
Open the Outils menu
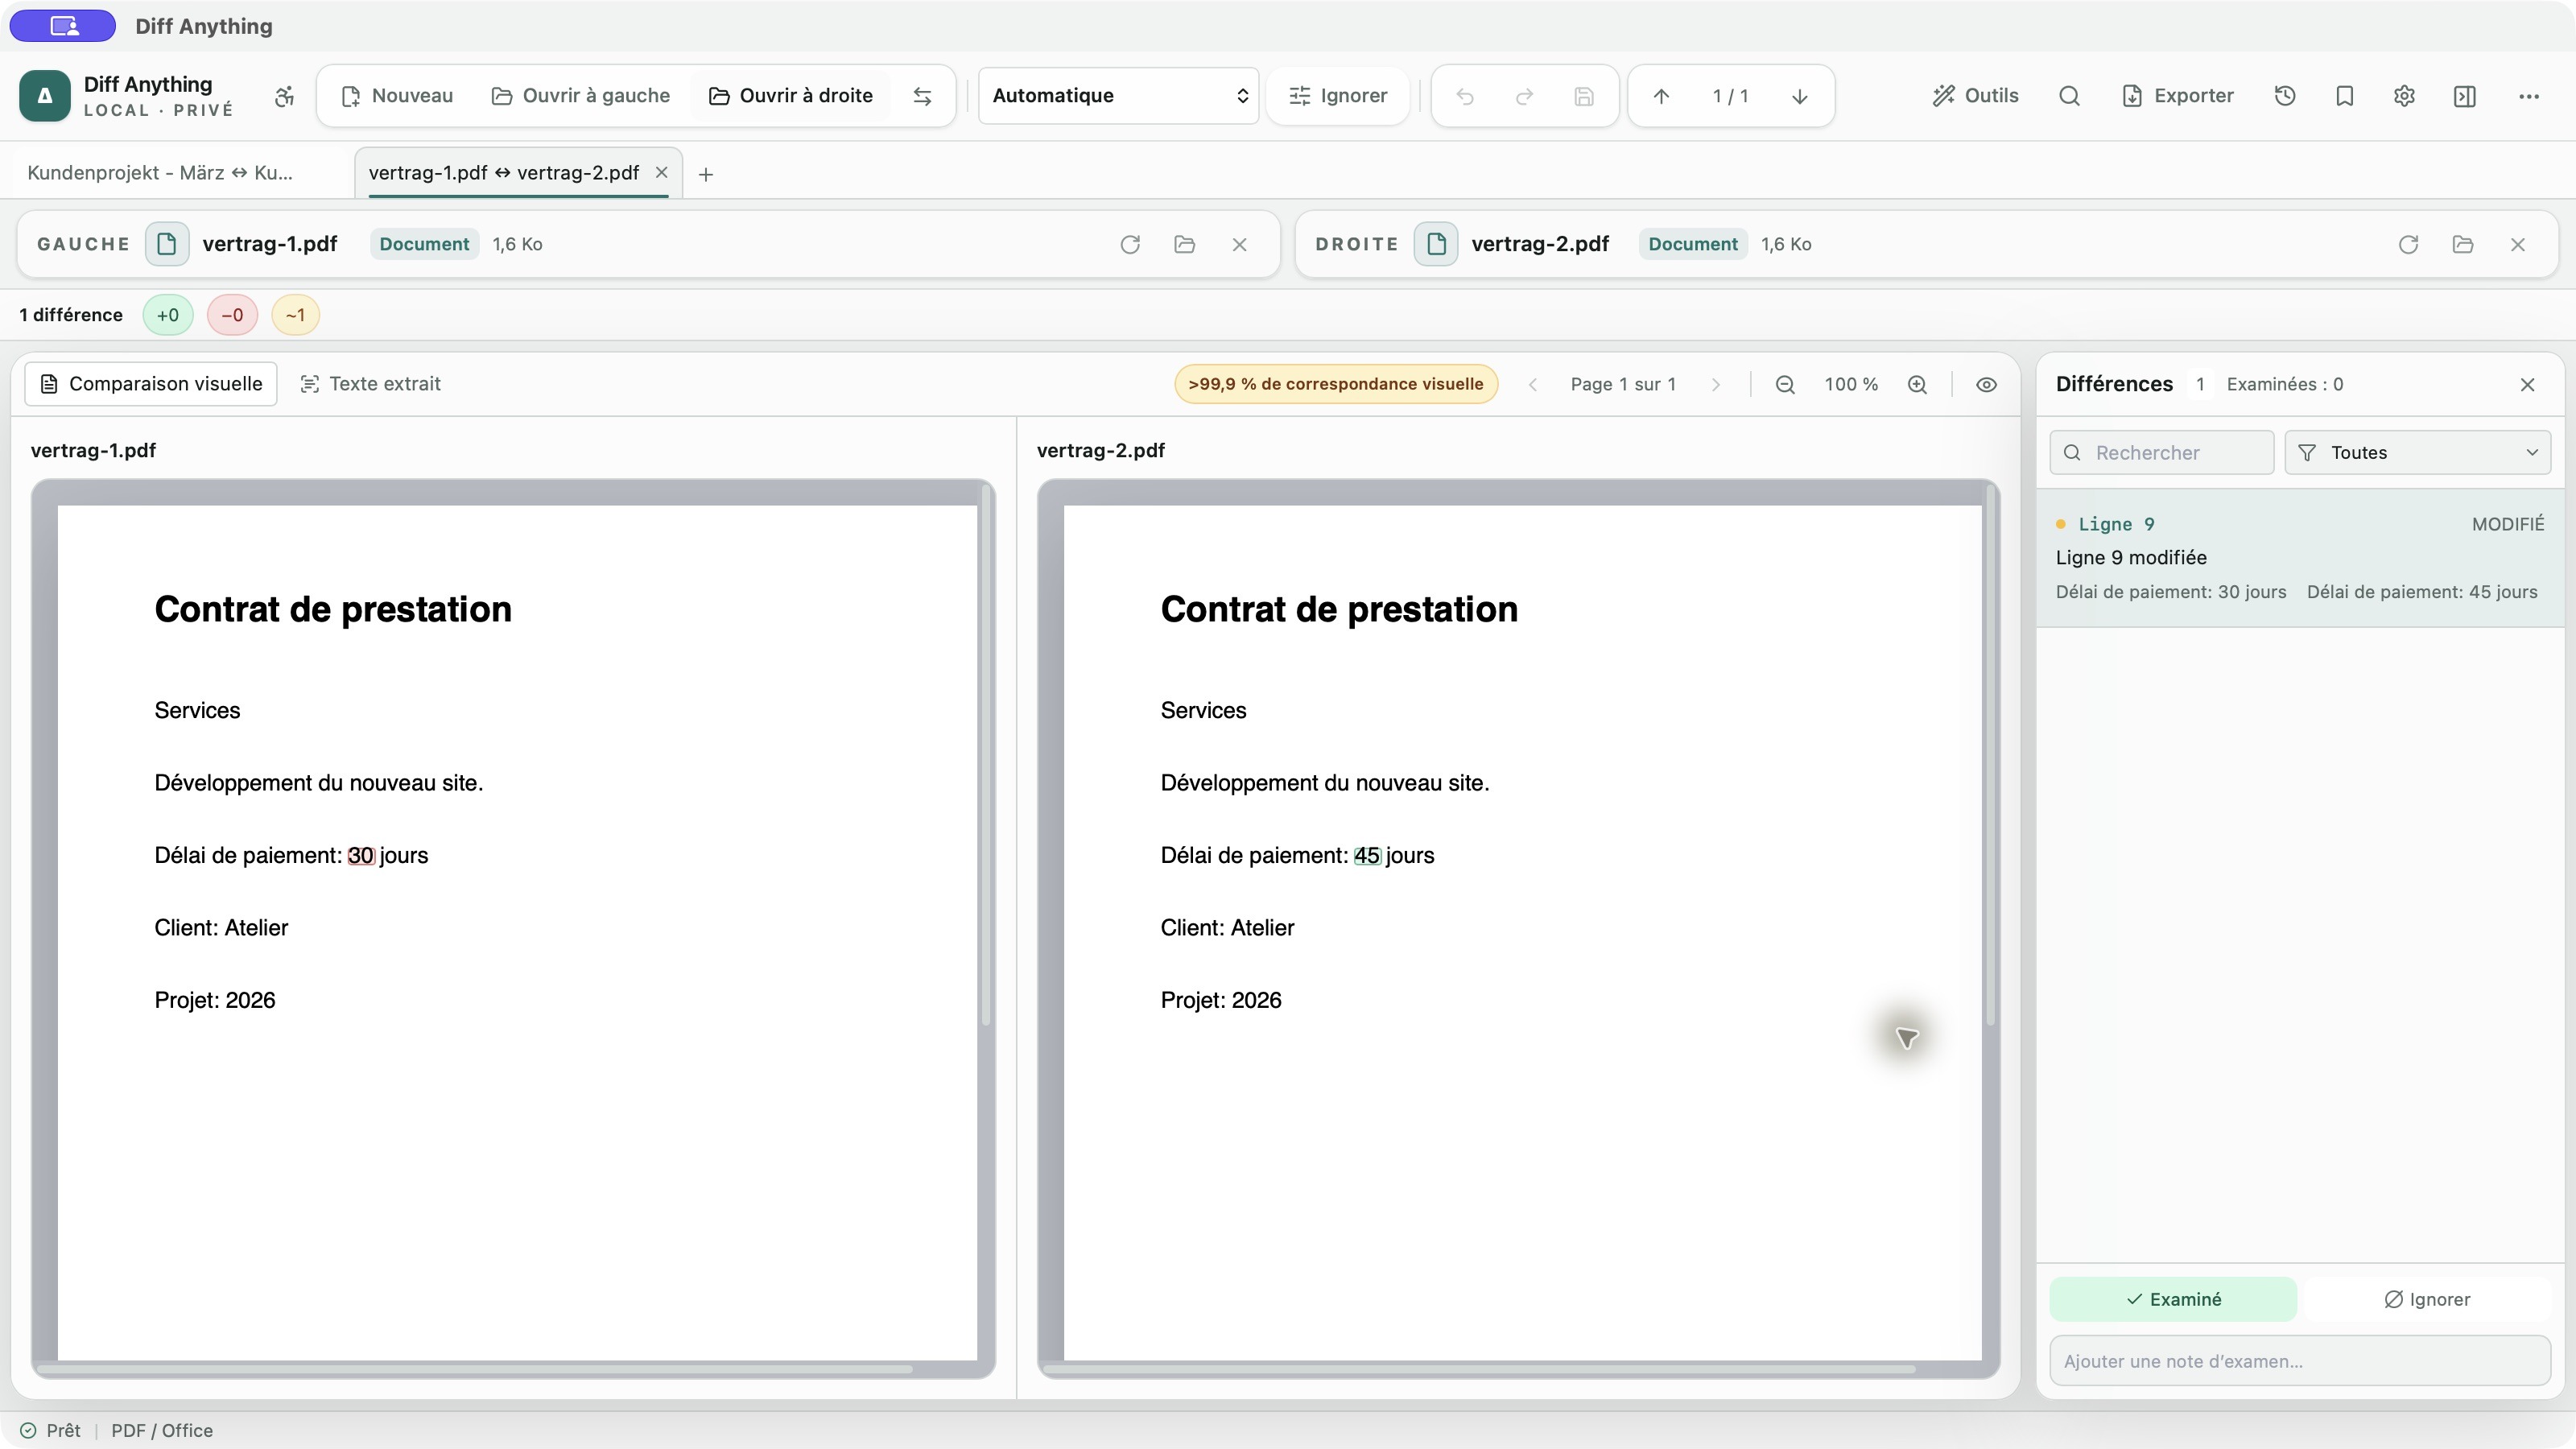tap(1975, 96)
